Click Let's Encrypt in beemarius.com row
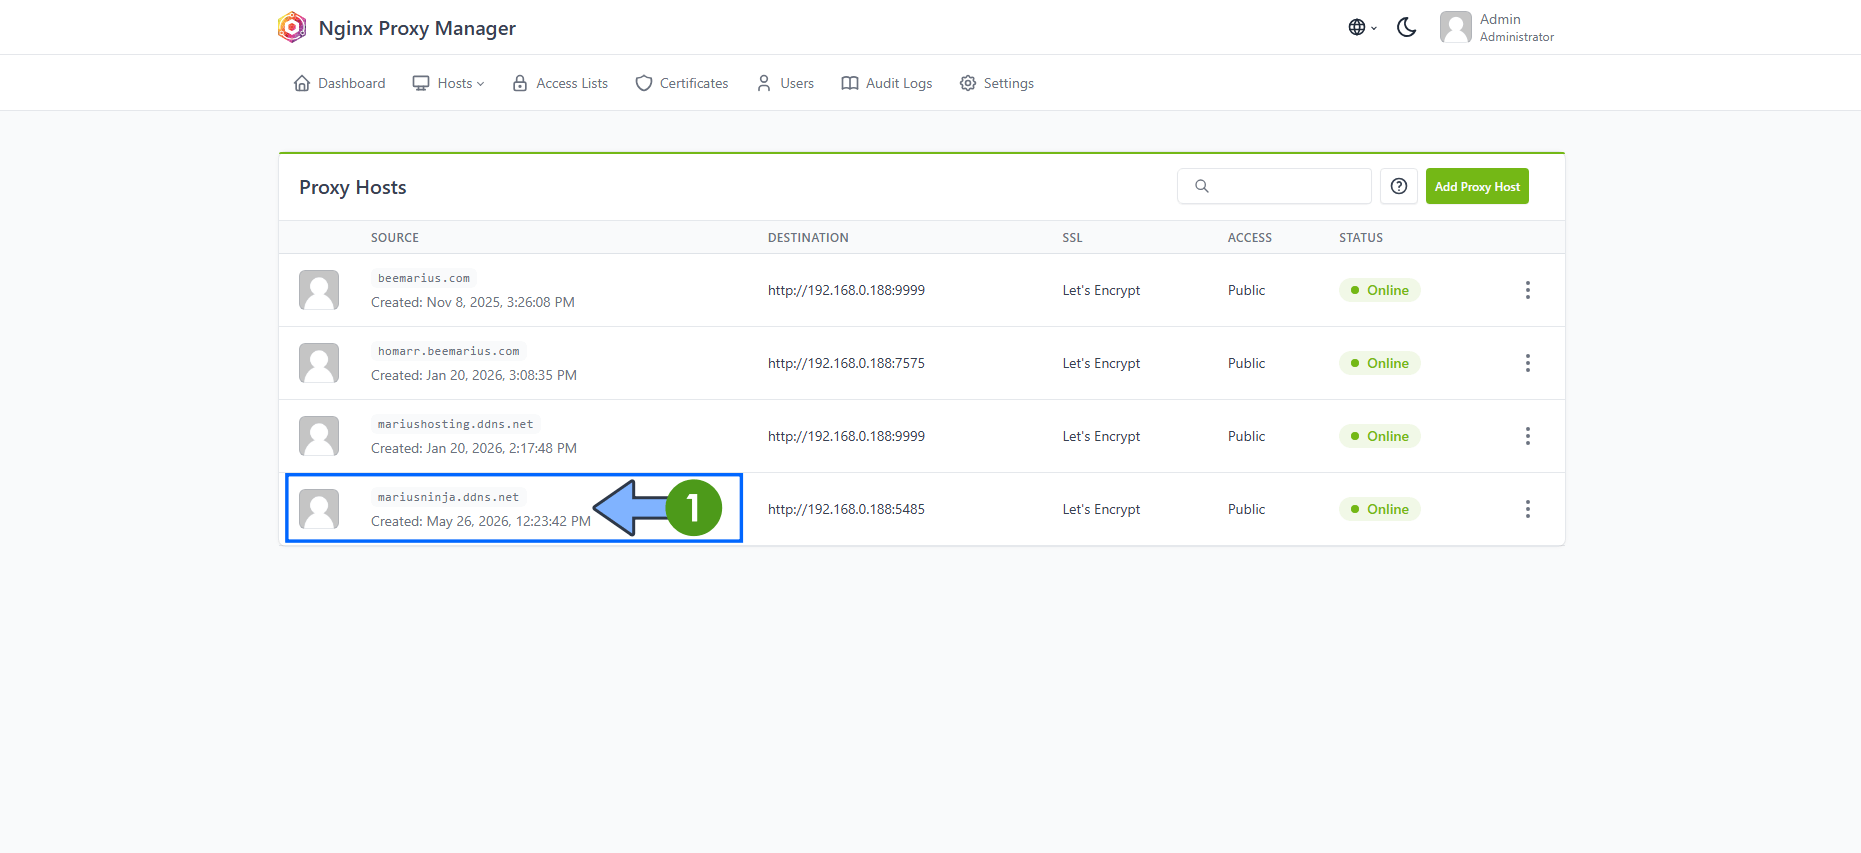Image resolution: width=1861 pixels, height=853 pixels. point(1101,290)
